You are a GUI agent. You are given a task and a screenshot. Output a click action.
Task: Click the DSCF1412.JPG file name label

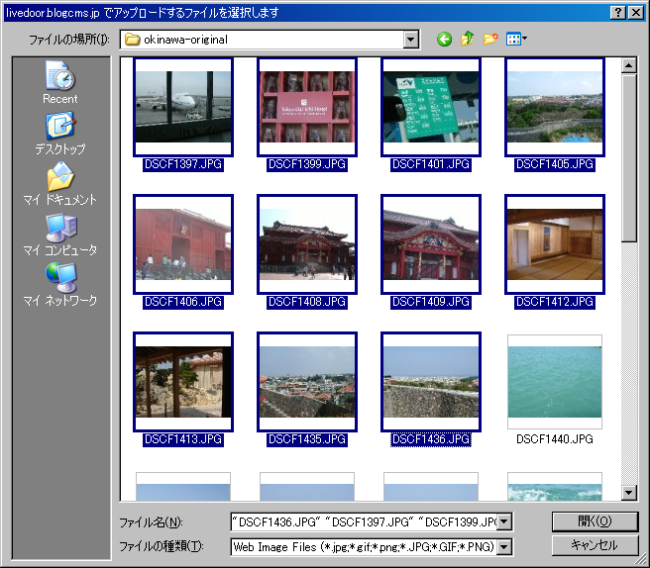(555, 302)
